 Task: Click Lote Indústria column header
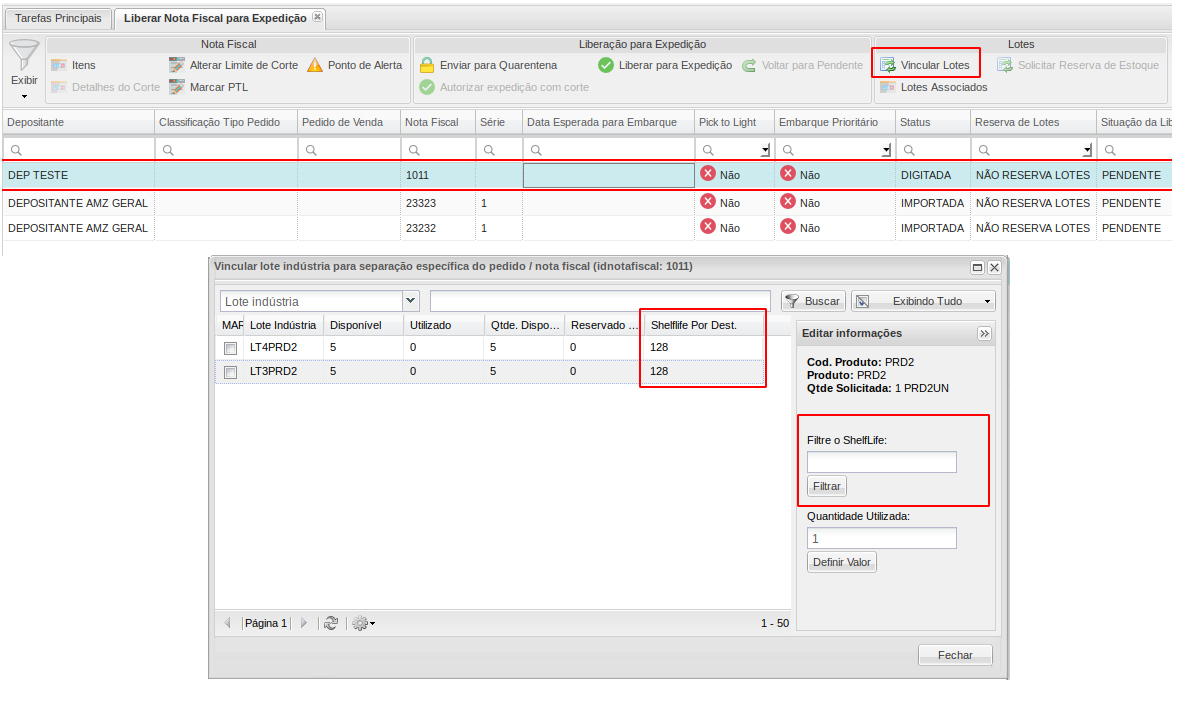[283, 325]
